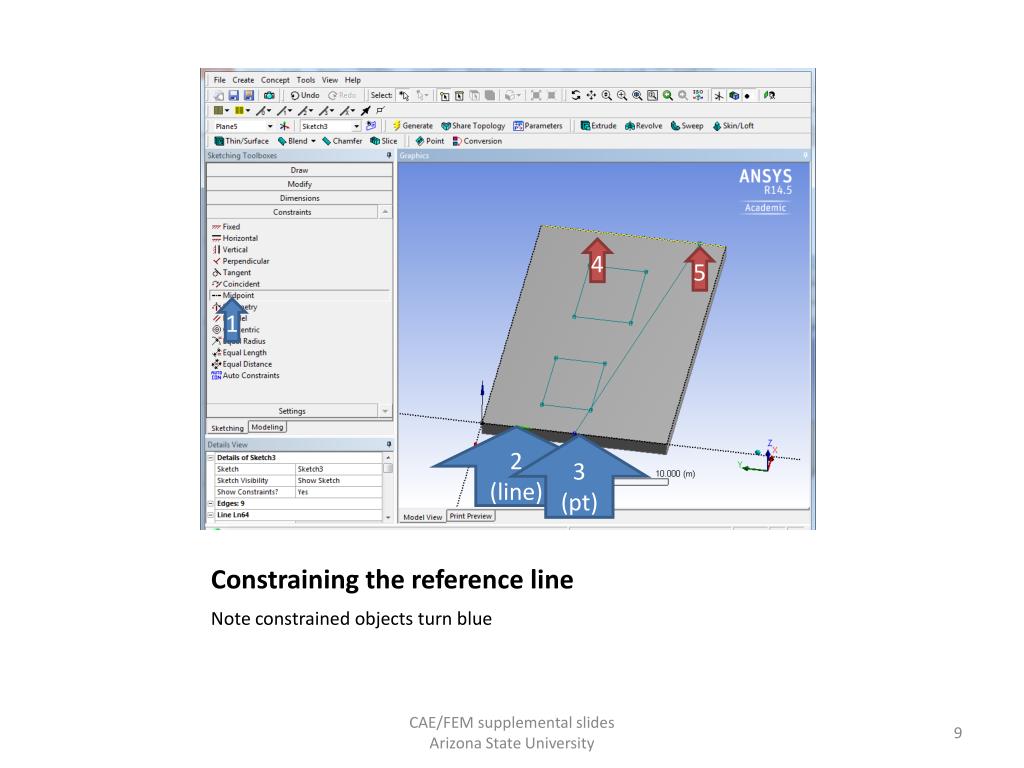Screen dimensions: 1024x768
Task: Select the Equal Length constraint
Action: click(x=239, y=353)
